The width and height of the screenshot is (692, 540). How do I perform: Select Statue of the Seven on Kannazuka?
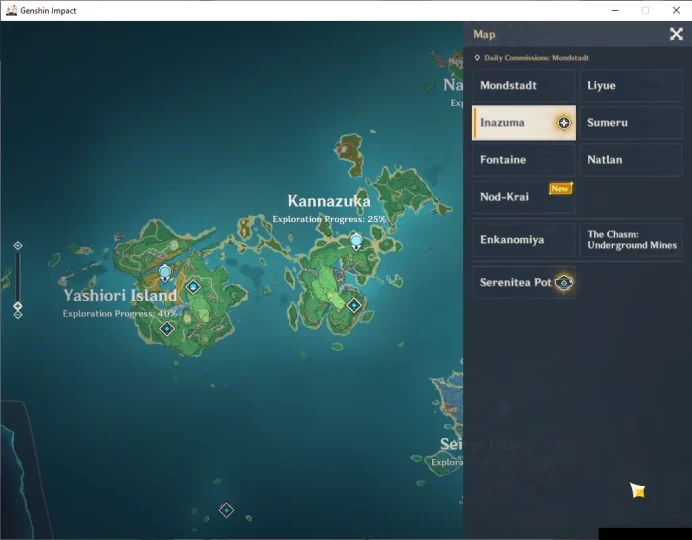point(356,242)
